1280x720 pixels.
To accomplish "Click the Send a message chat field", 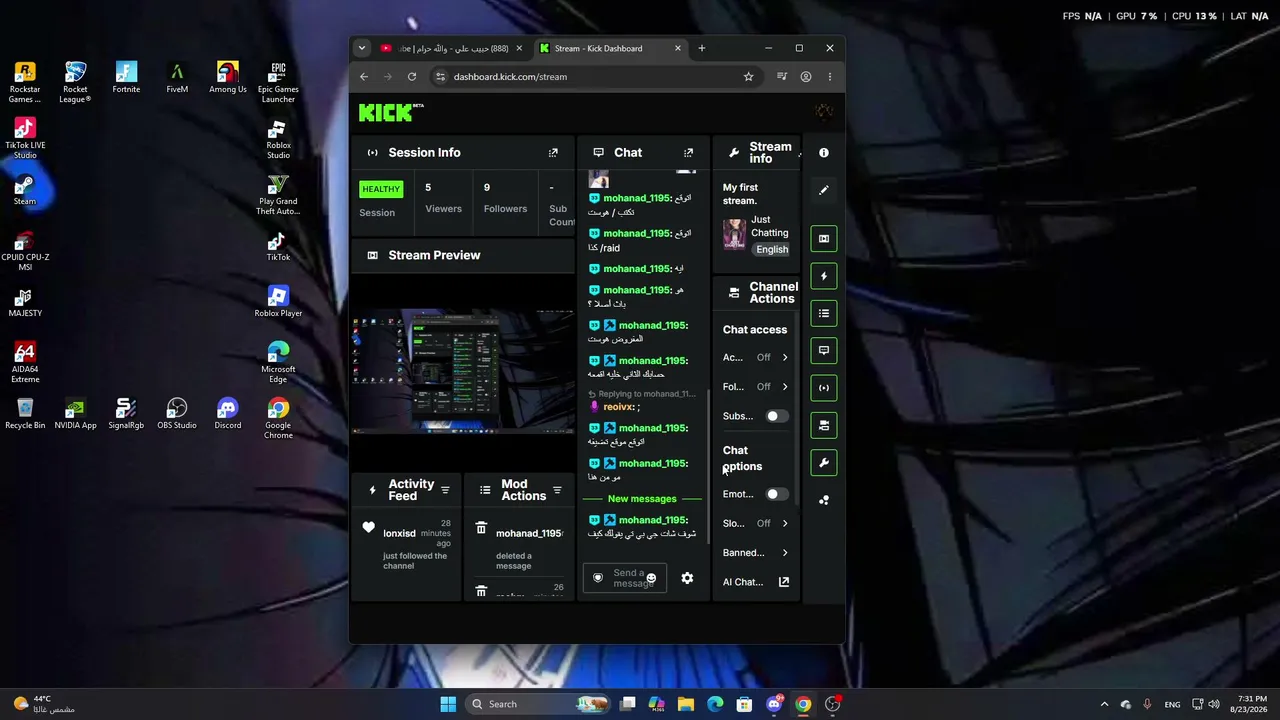I will point(625,578).
